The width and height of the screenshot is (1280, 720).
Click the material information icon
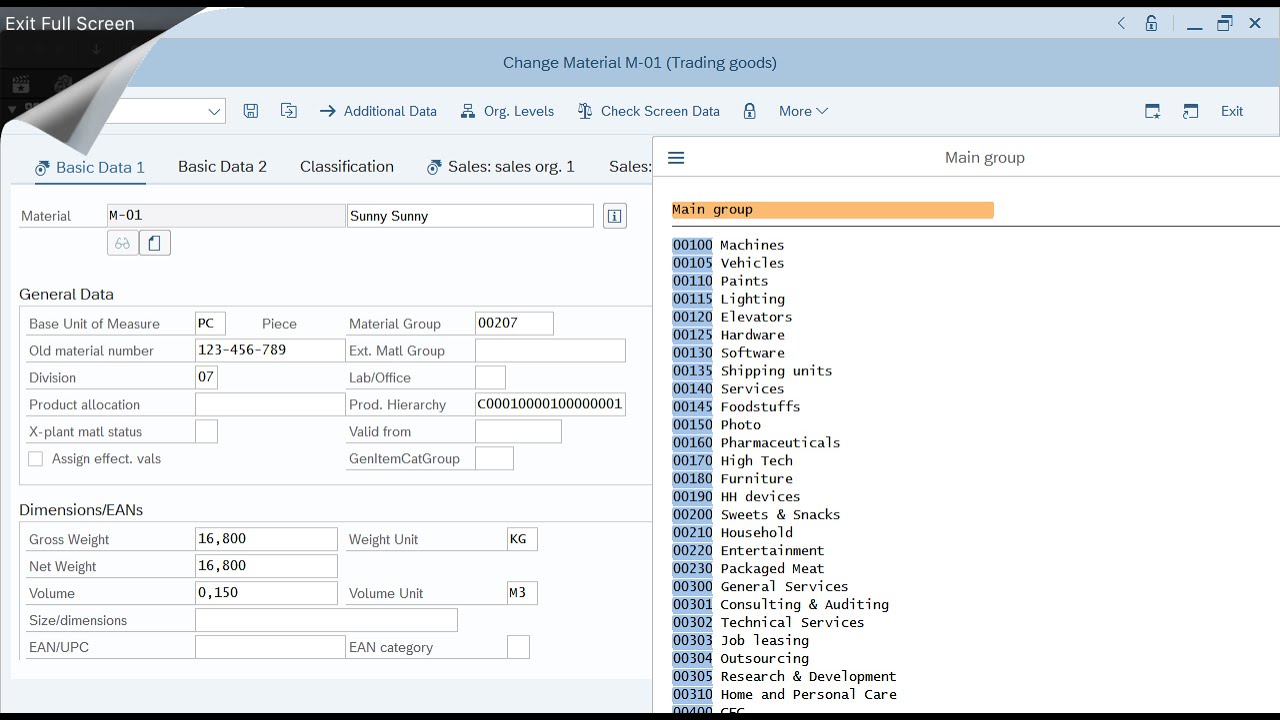pos(615,216)
